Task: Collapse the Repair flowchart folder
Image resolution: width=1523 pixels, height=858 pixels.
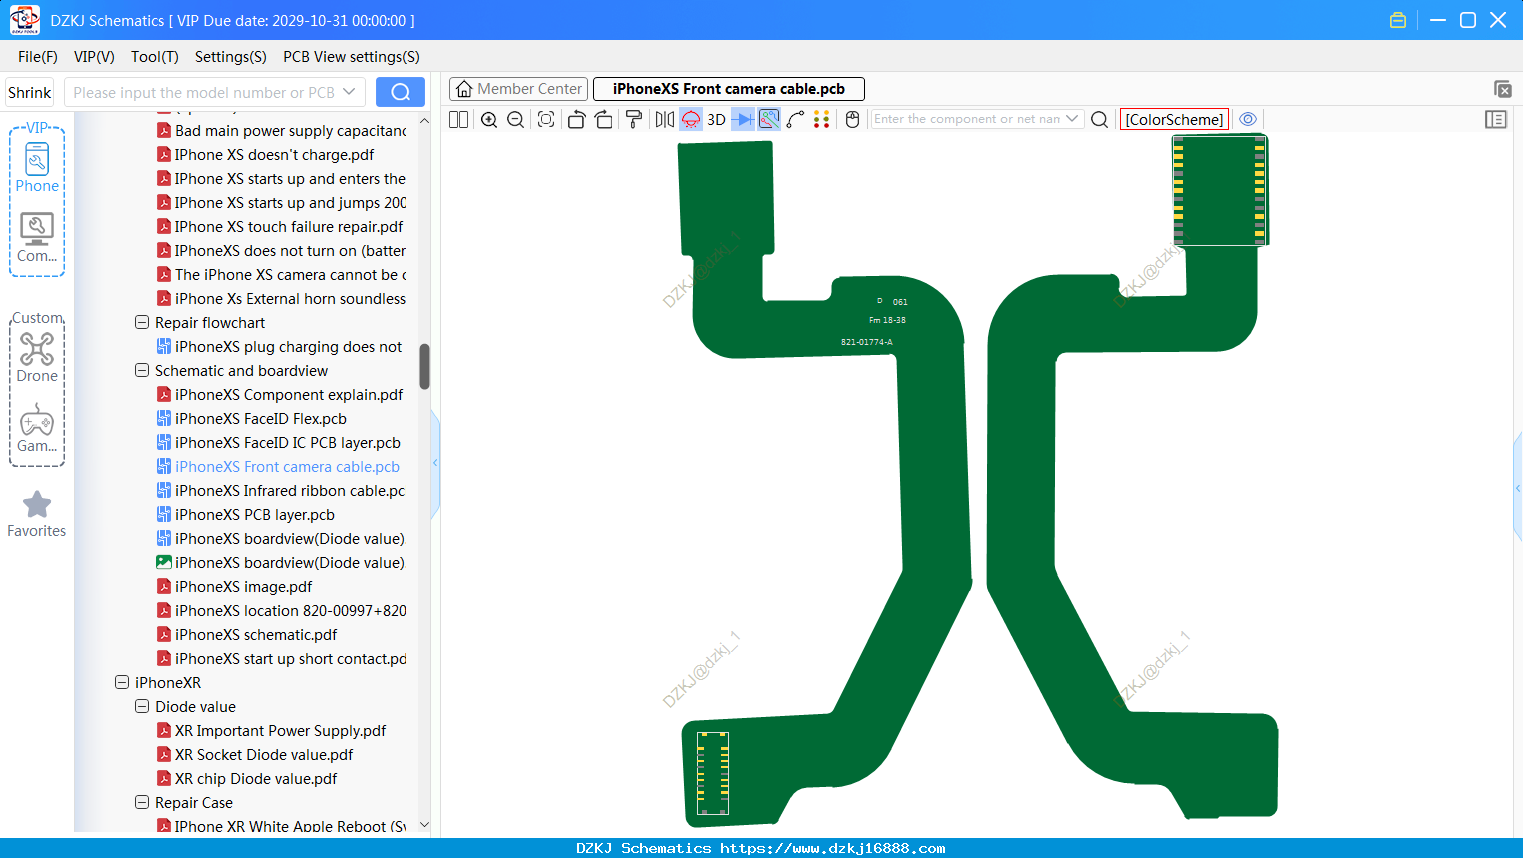Action: 142,322
